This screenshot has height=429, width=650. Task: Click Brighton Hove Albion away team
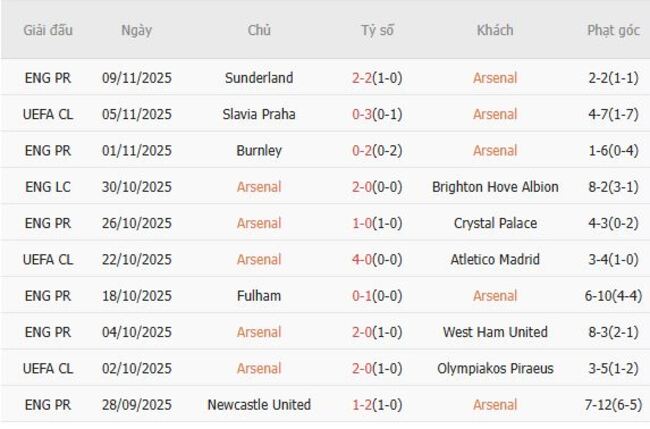point(495,187)
